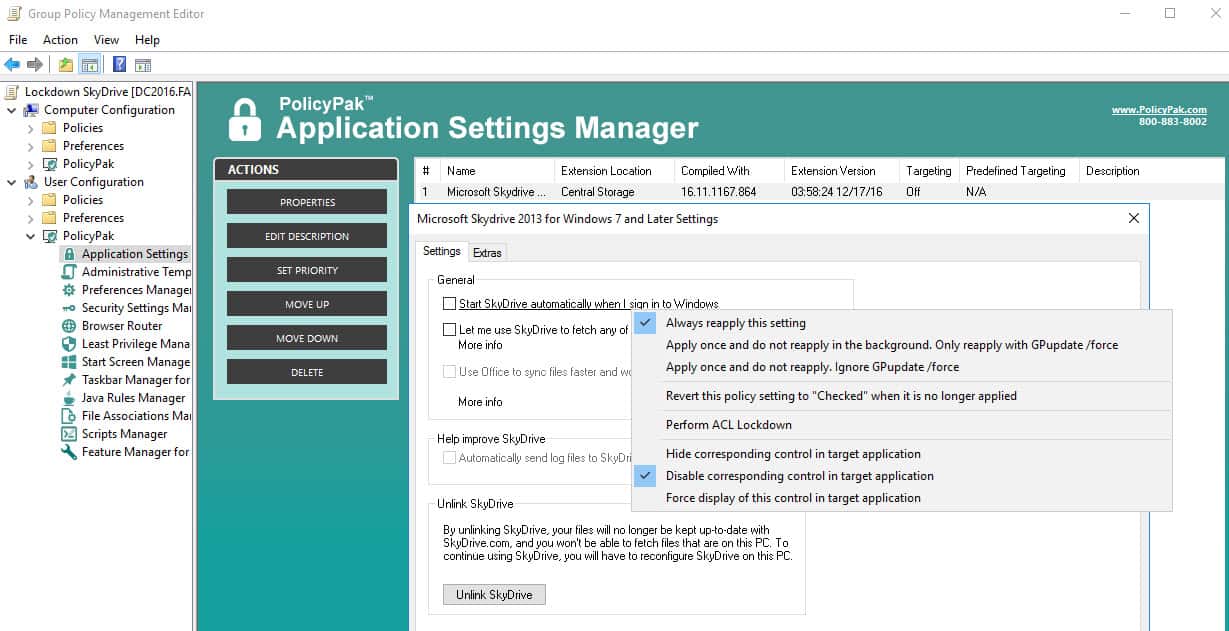Open the Action menu

[60, 40]
